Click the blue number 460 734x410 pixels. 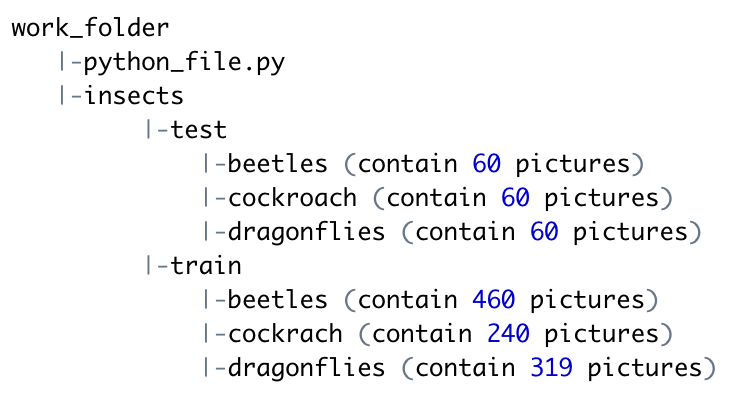click(x=493, y=300)
